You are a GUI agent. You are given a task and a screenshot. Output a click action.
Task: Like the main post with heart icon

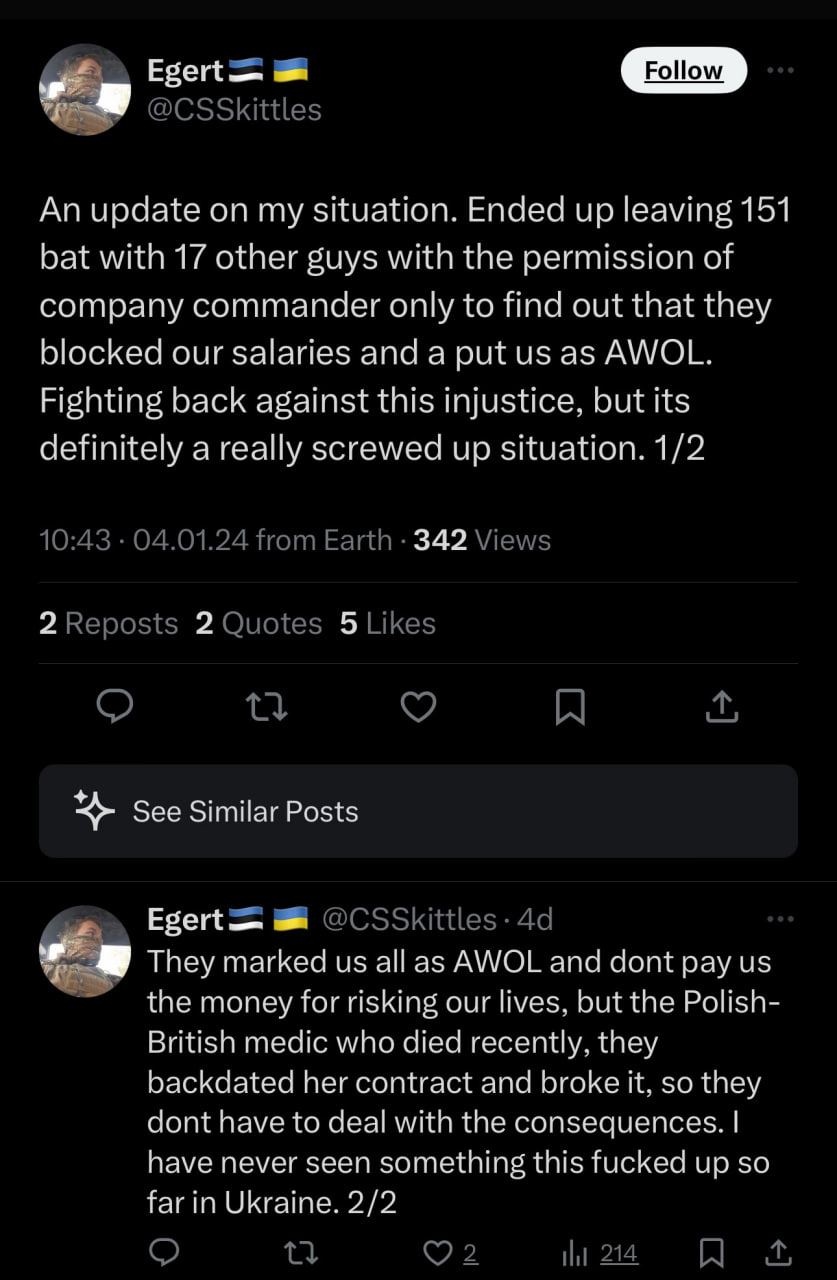point(418,708)
